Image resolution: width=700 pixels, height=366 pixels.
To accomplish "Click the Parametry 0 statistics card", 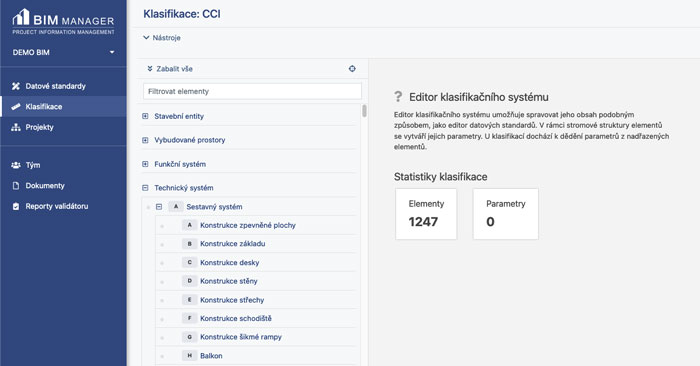I will 506,214.
